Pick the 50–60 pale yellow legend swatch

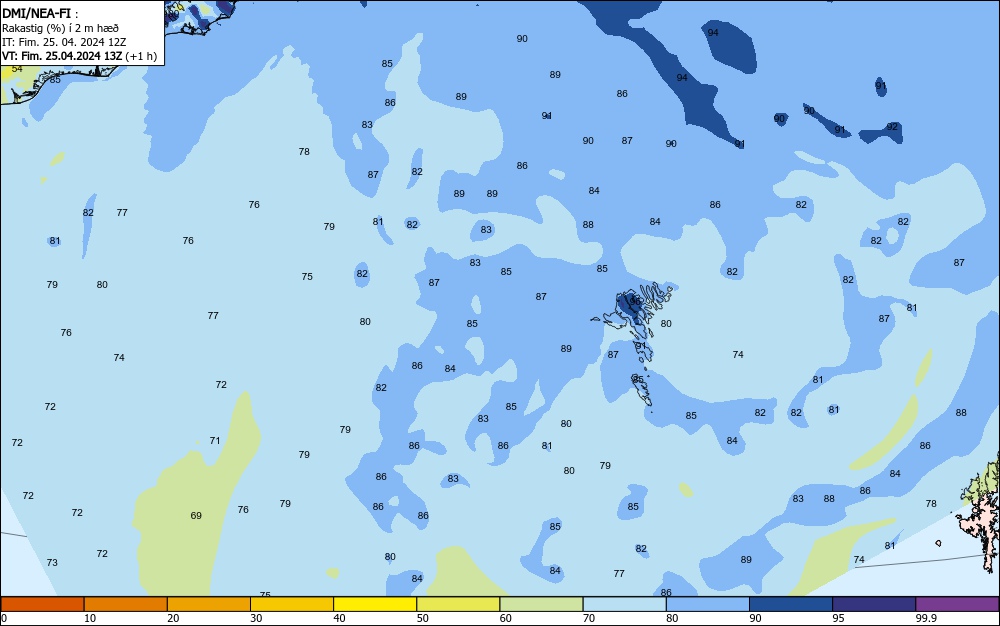coord(458,604)
